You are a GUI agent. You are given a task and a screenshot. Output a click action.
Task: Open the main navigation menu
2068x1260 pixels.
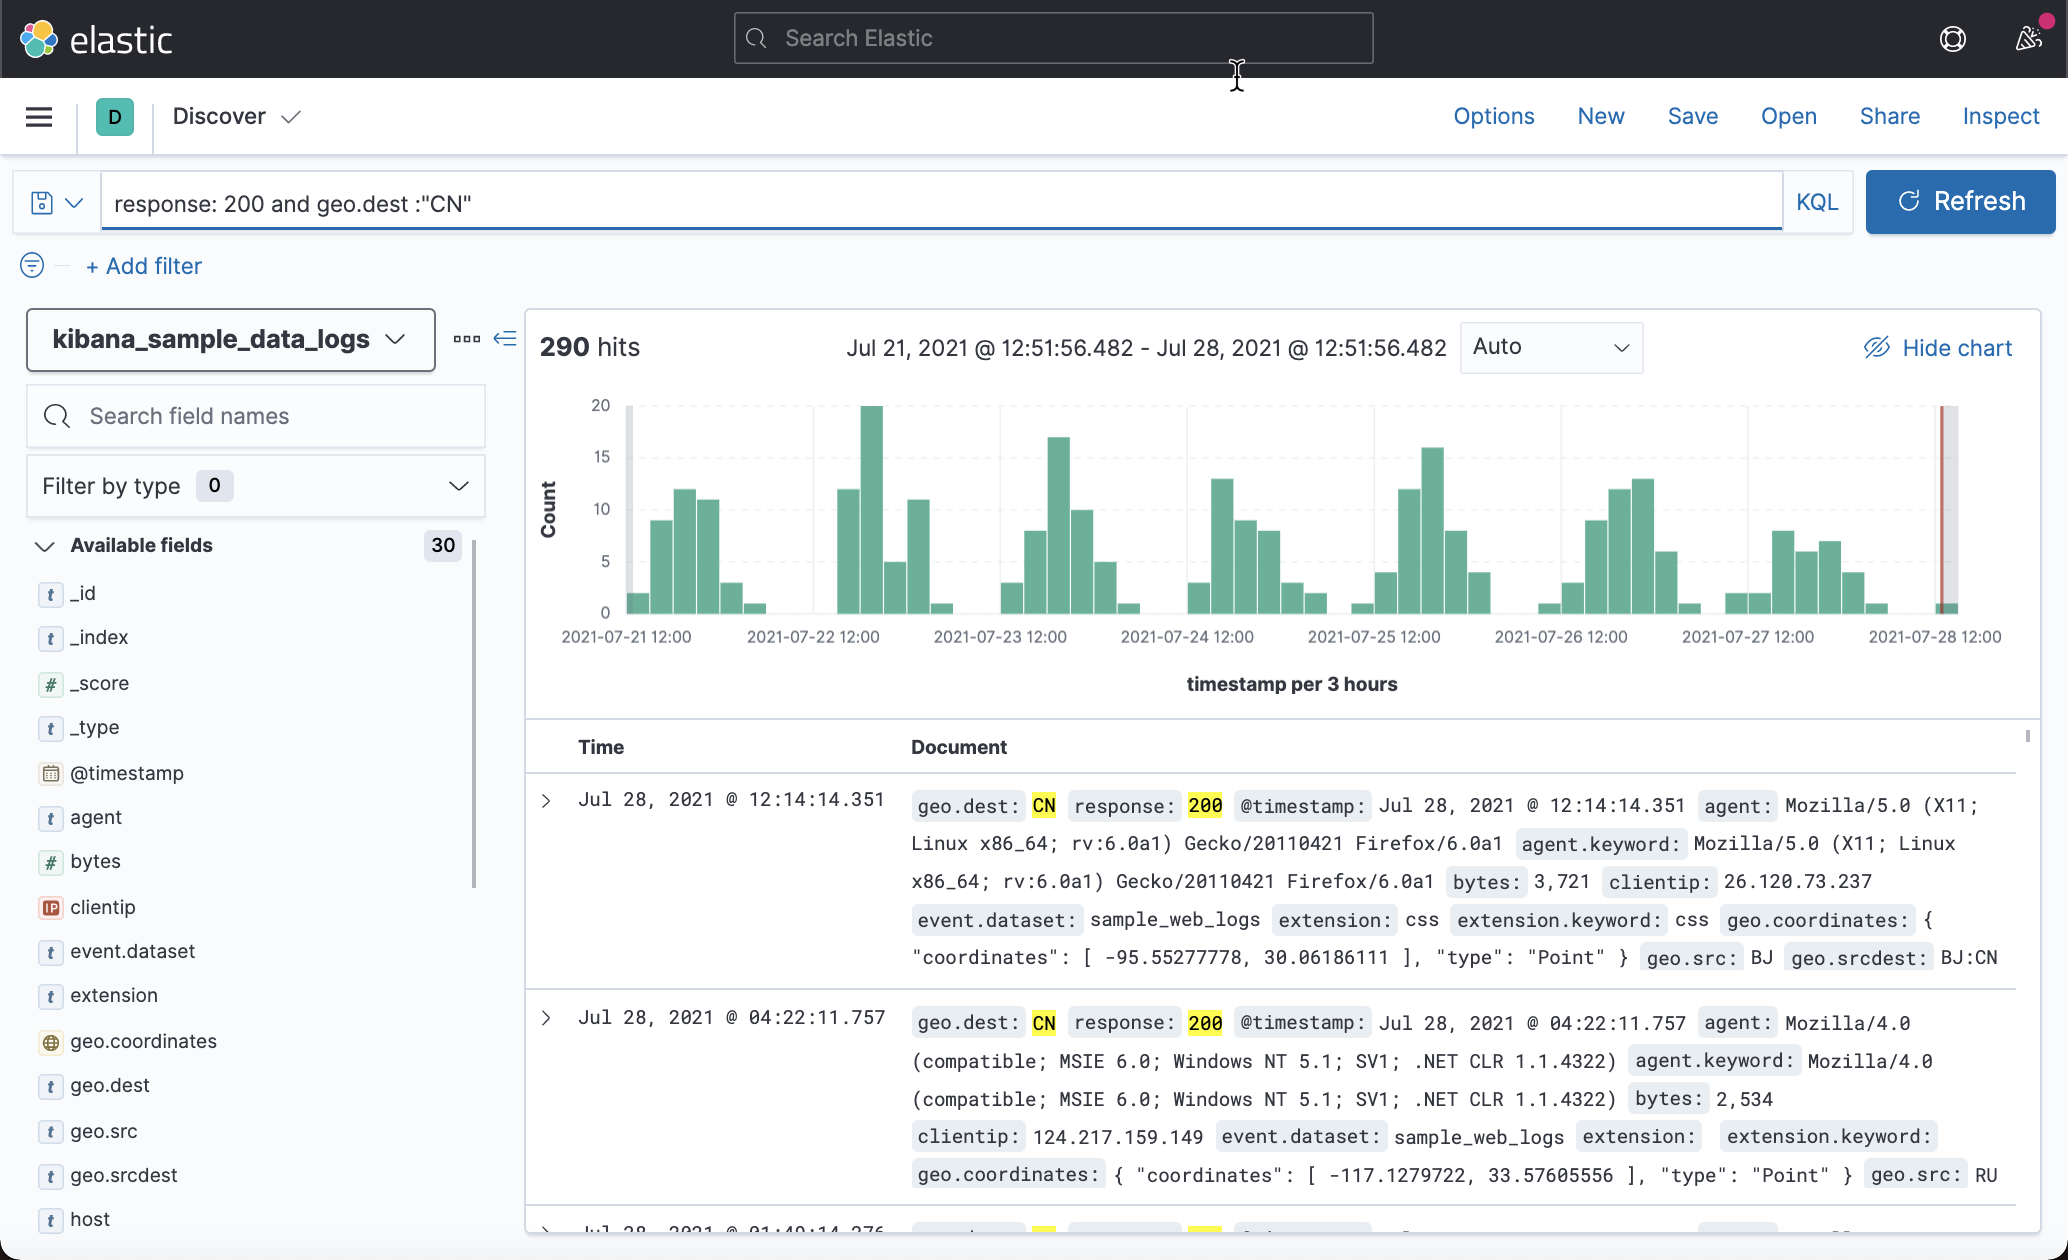(38, 117)
